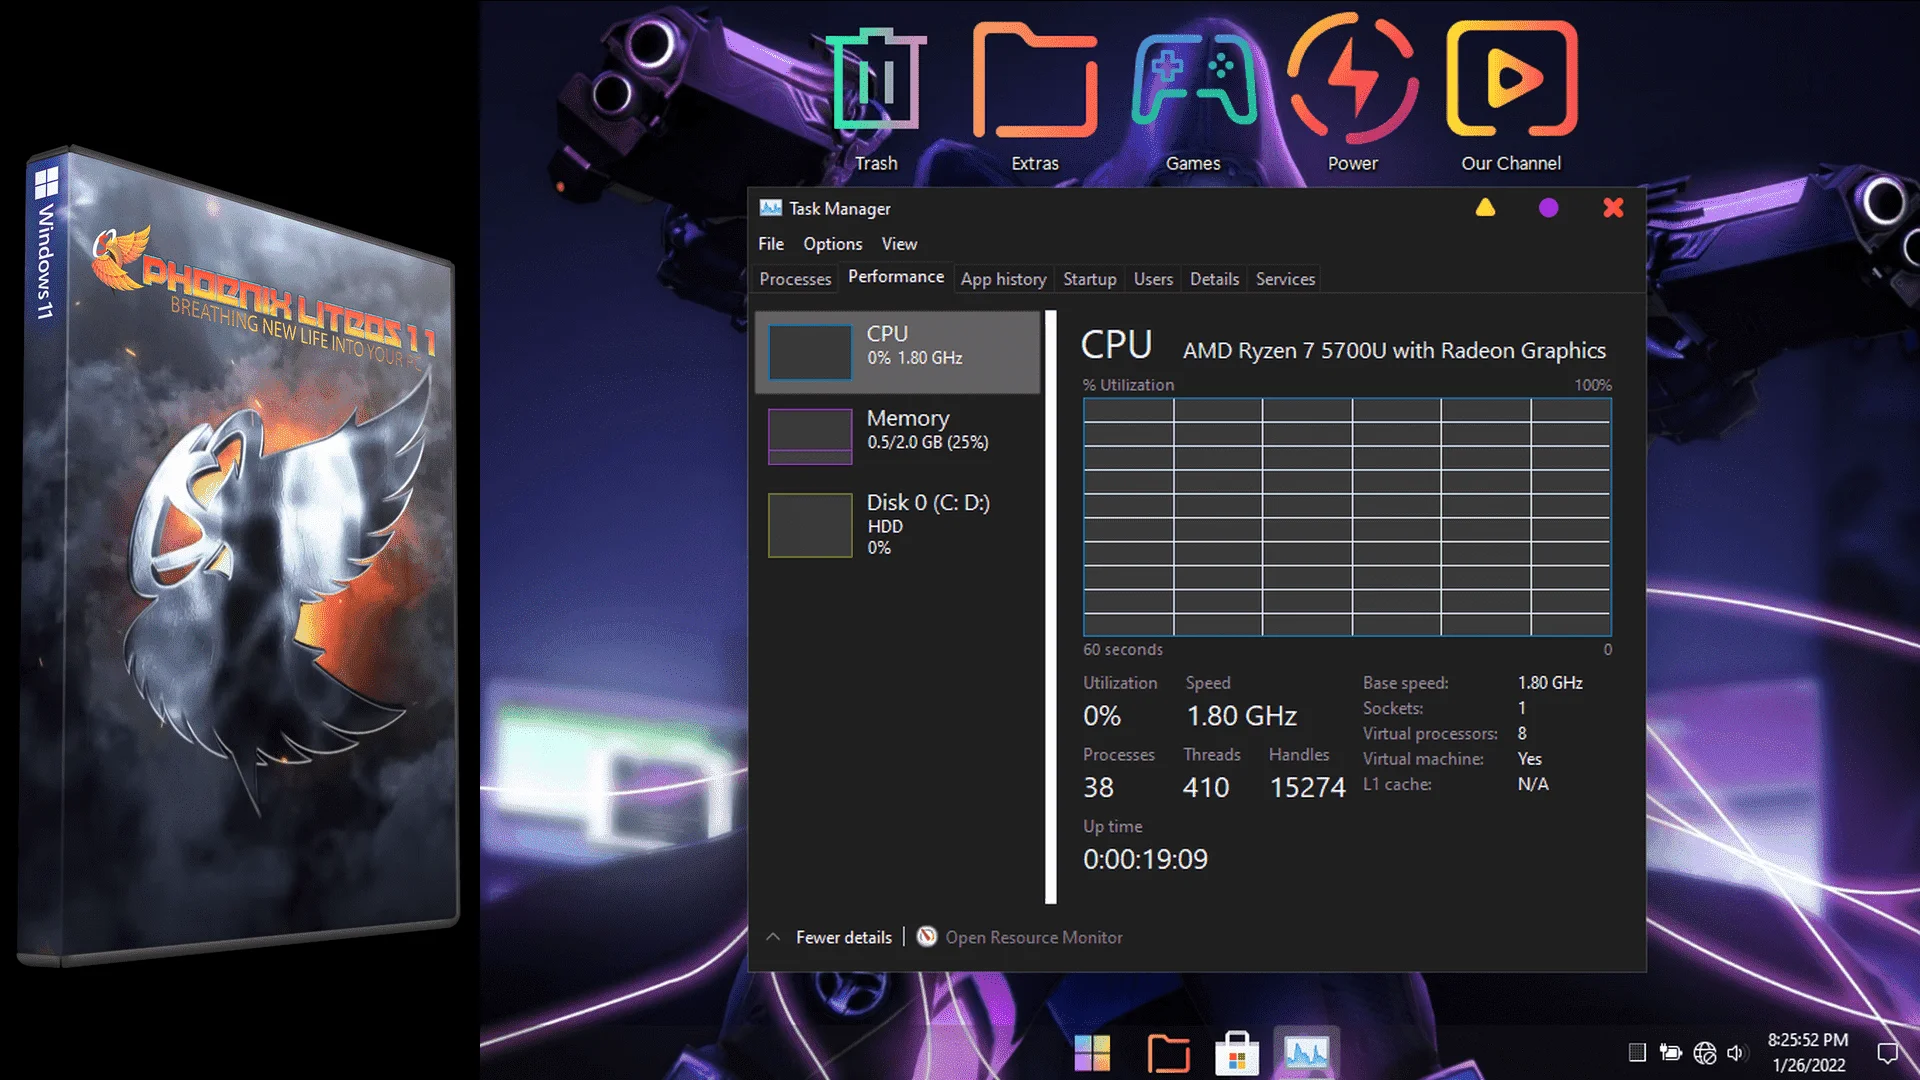Switch to the Details tab
The image size is (1920, 1080).
coord(1214,279)
